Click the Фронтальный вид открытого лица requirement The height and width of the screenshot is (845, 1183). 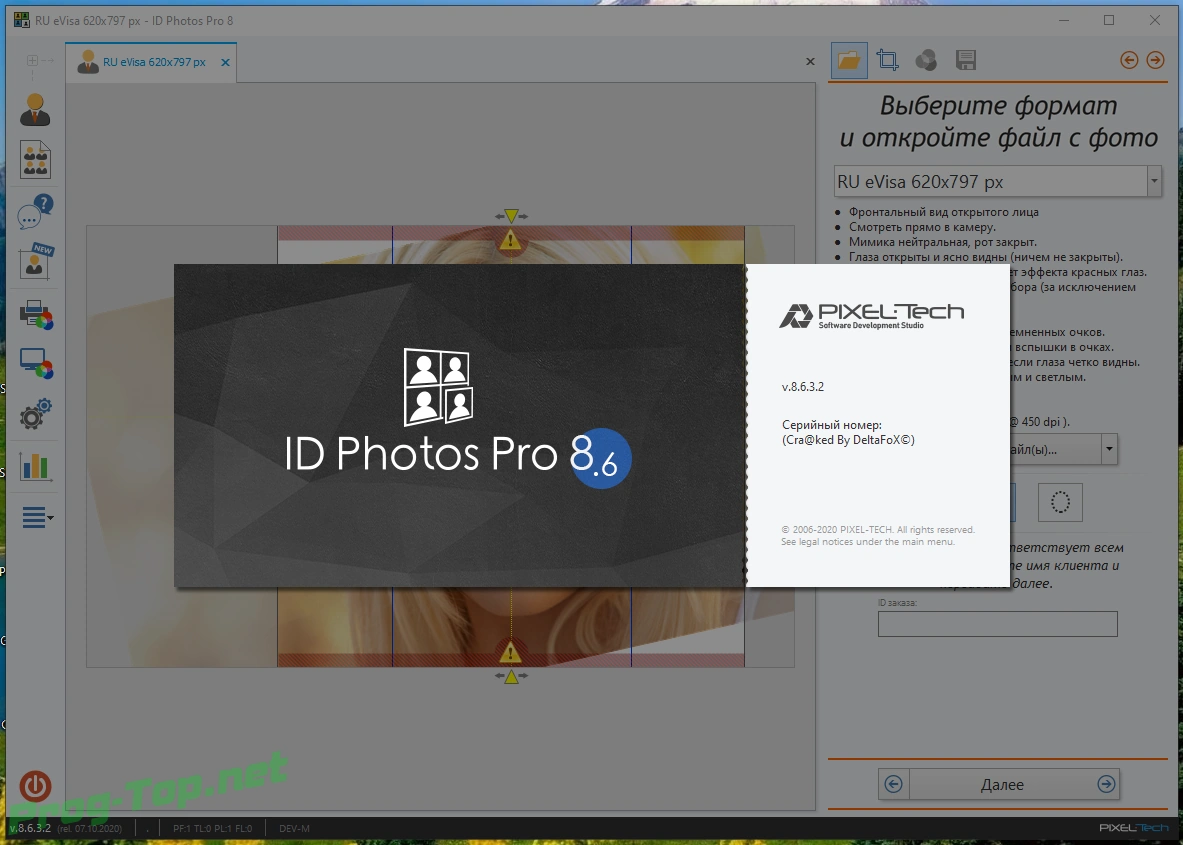pos(944,212)
